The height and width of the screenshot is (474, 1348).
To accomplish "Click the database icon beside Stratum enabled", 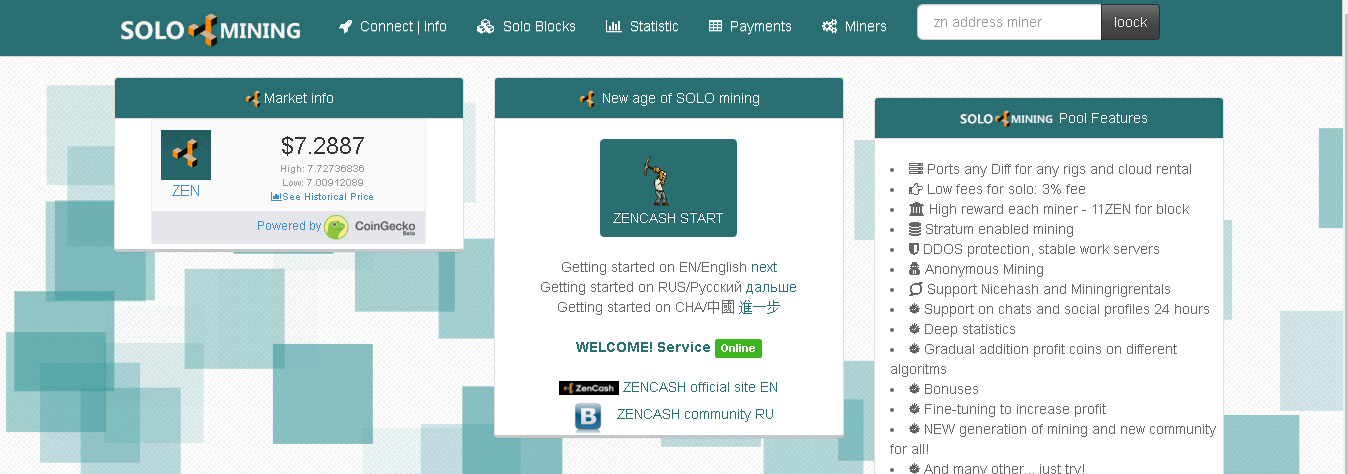I will pos(914,229).
